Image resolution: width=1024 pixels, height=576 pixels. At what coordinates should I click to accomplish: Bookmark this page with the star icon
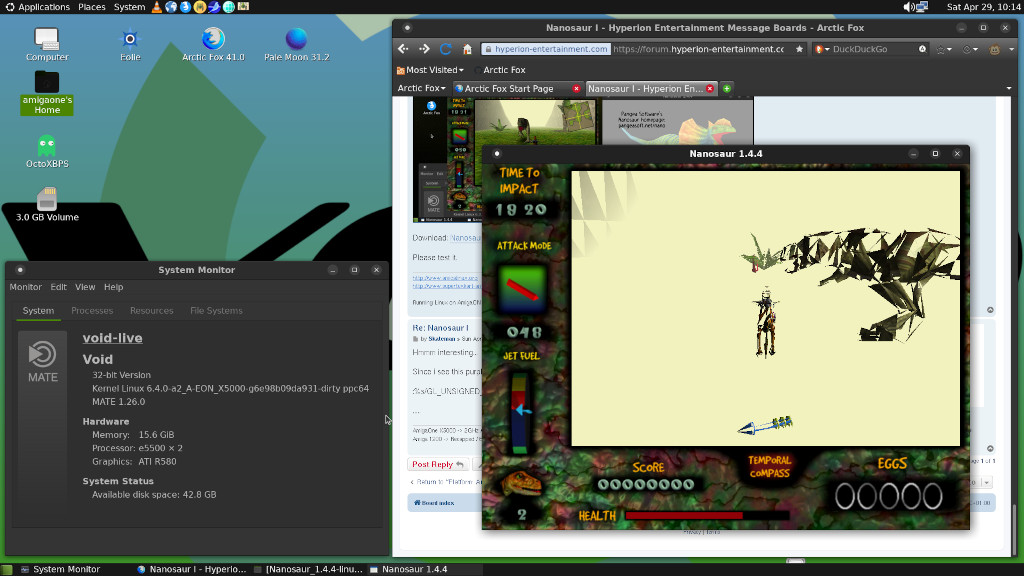click(x=799, y=49)
